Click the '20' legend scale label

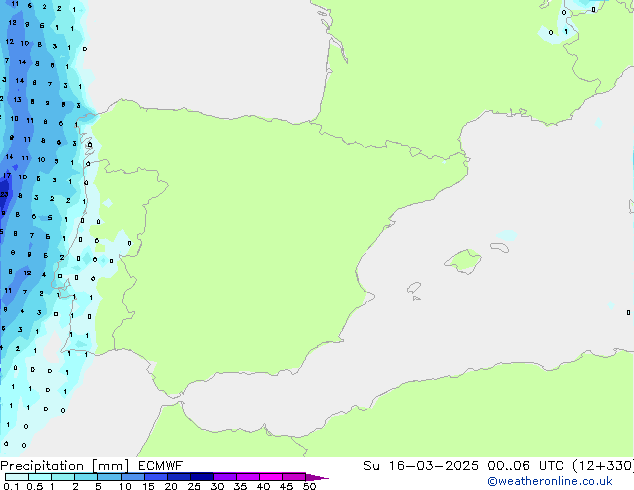click(x=171, y=486)
